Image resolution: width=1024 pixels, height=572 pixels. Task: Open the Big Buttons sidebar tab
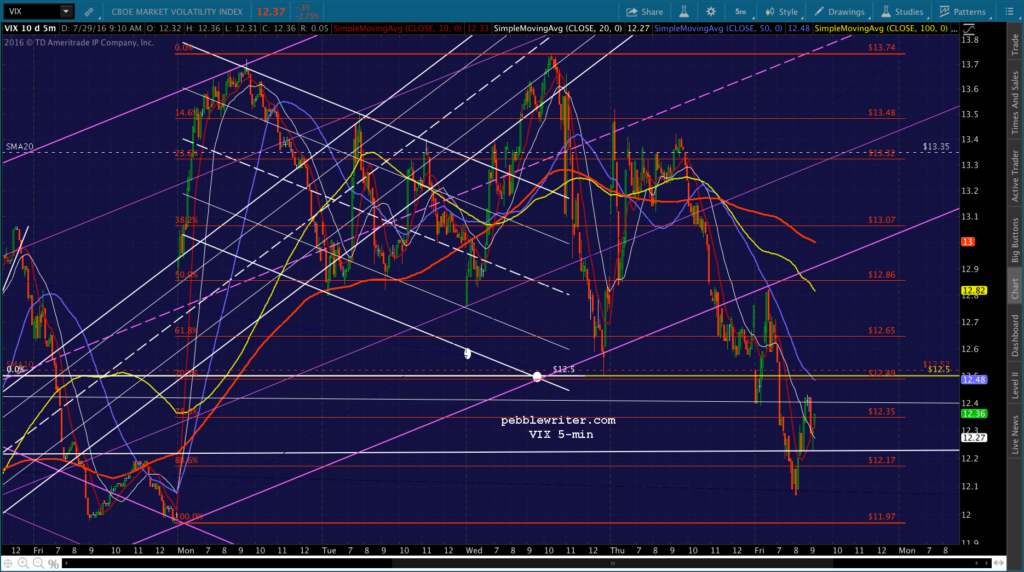(1015, 240)
